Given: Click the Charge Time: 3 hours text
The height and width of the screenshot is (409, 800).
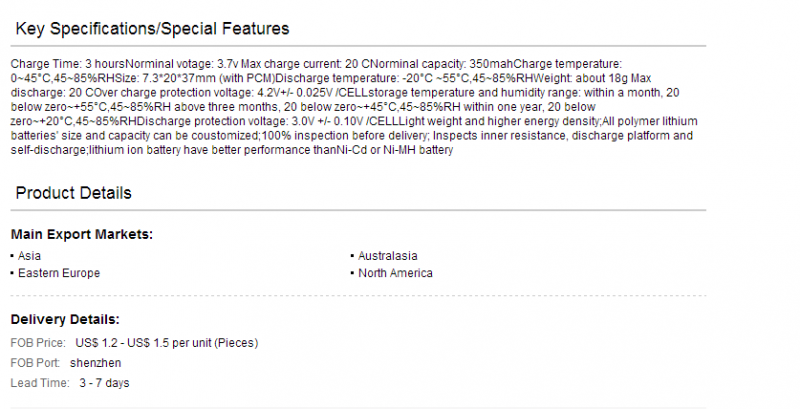Looking at the screenshot, I should (x=67, y=64).
